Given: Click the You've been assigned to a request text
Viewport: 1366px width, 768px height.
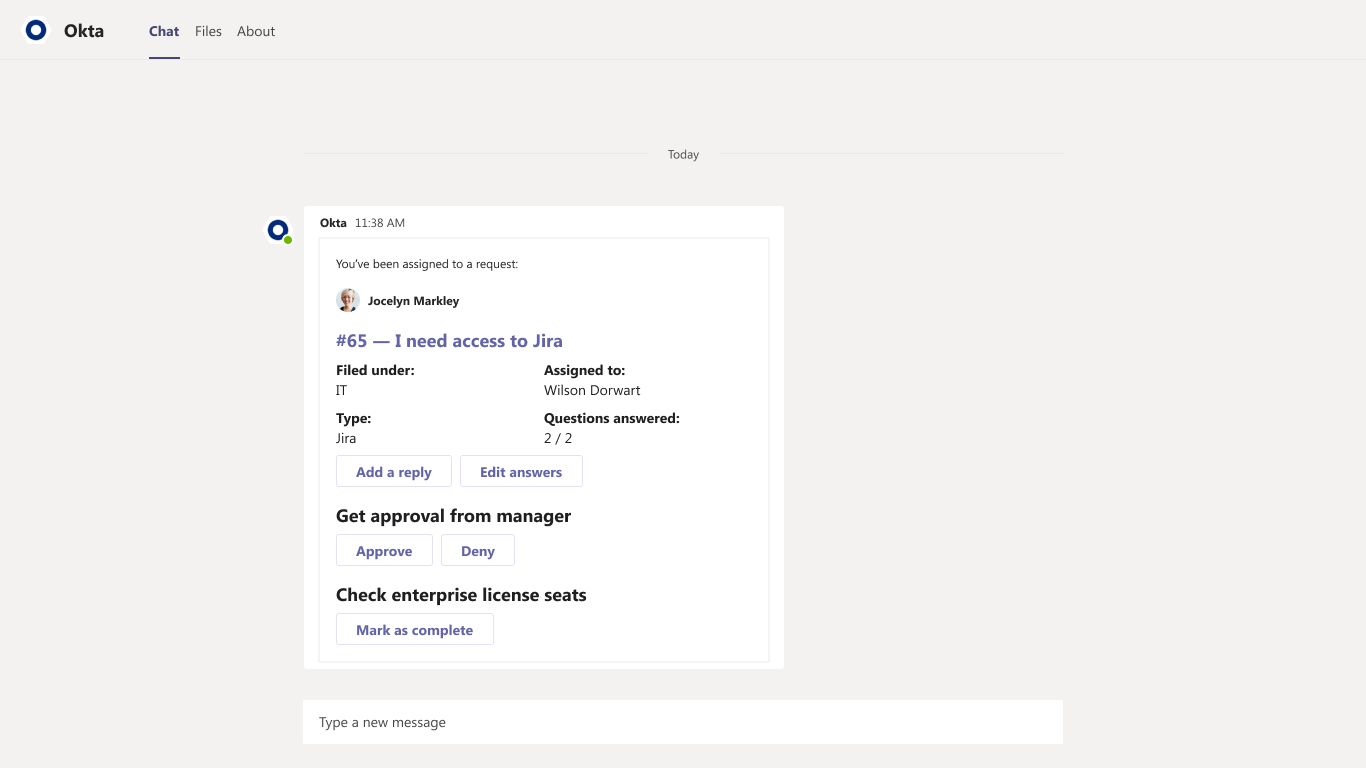Looking at the screenshot, I should [x=427, y=265].
